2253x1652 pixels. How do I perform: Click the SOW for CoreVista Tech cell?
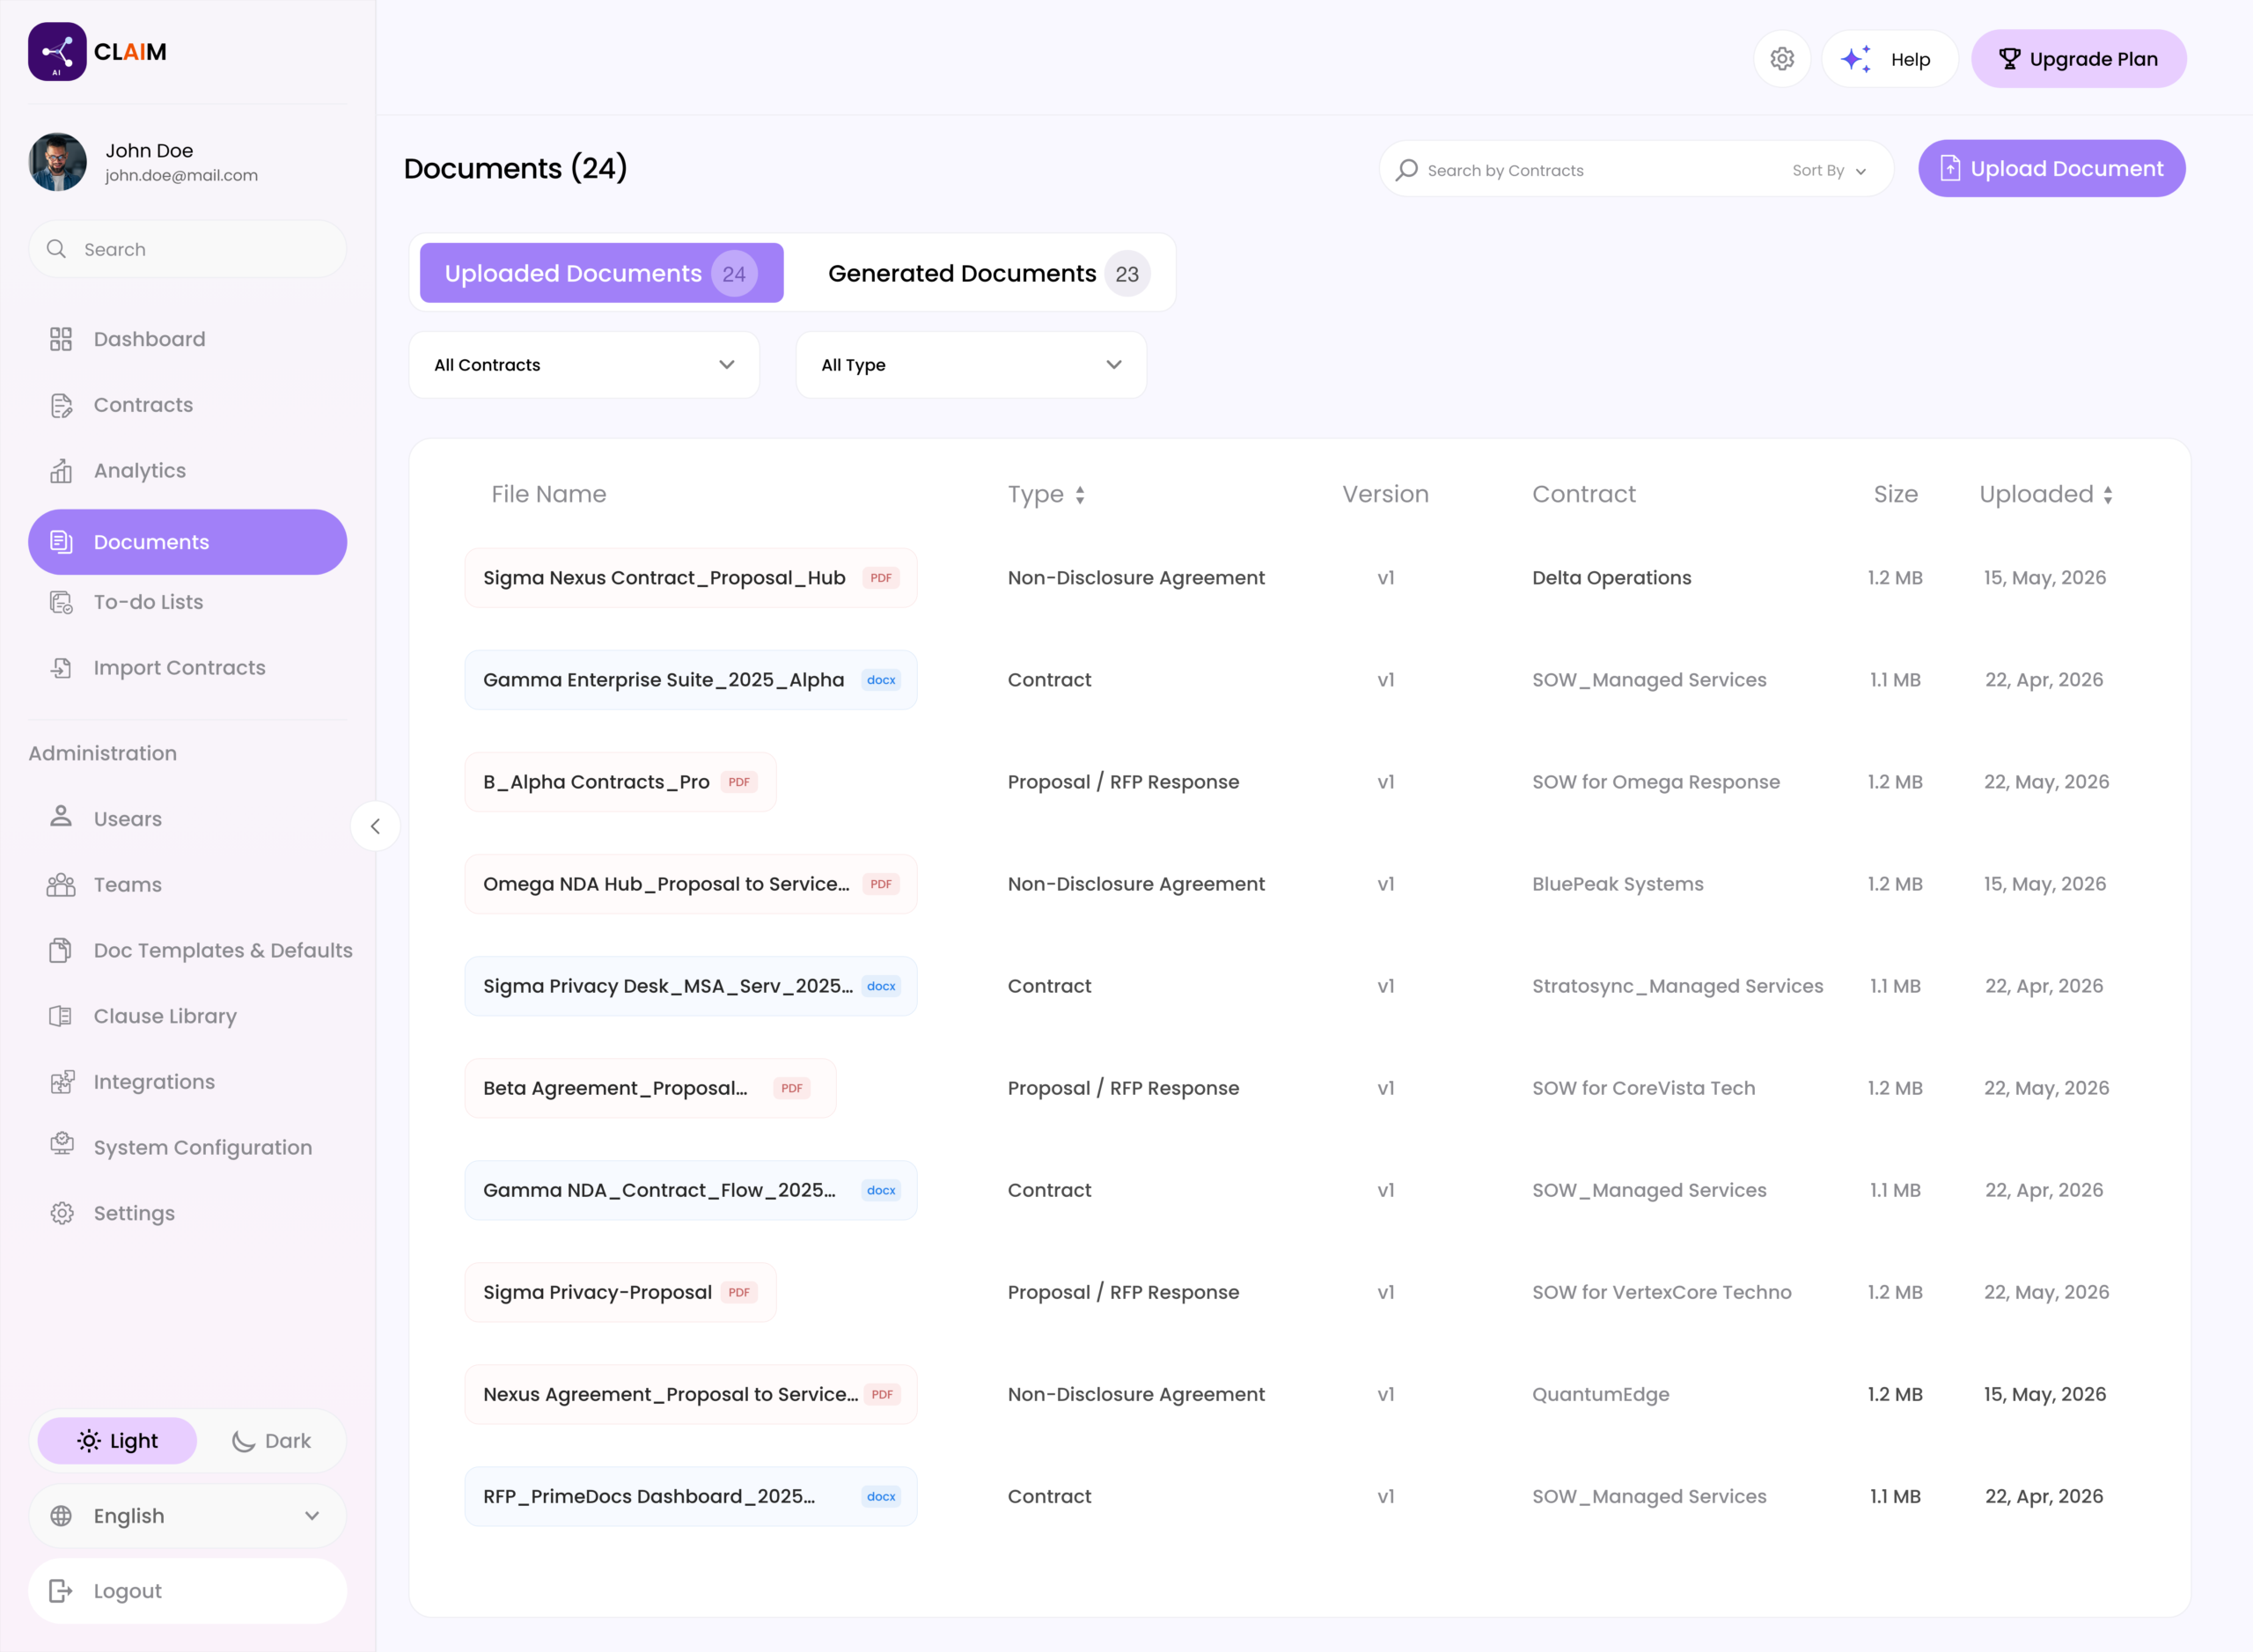tap(1643, 1088)
